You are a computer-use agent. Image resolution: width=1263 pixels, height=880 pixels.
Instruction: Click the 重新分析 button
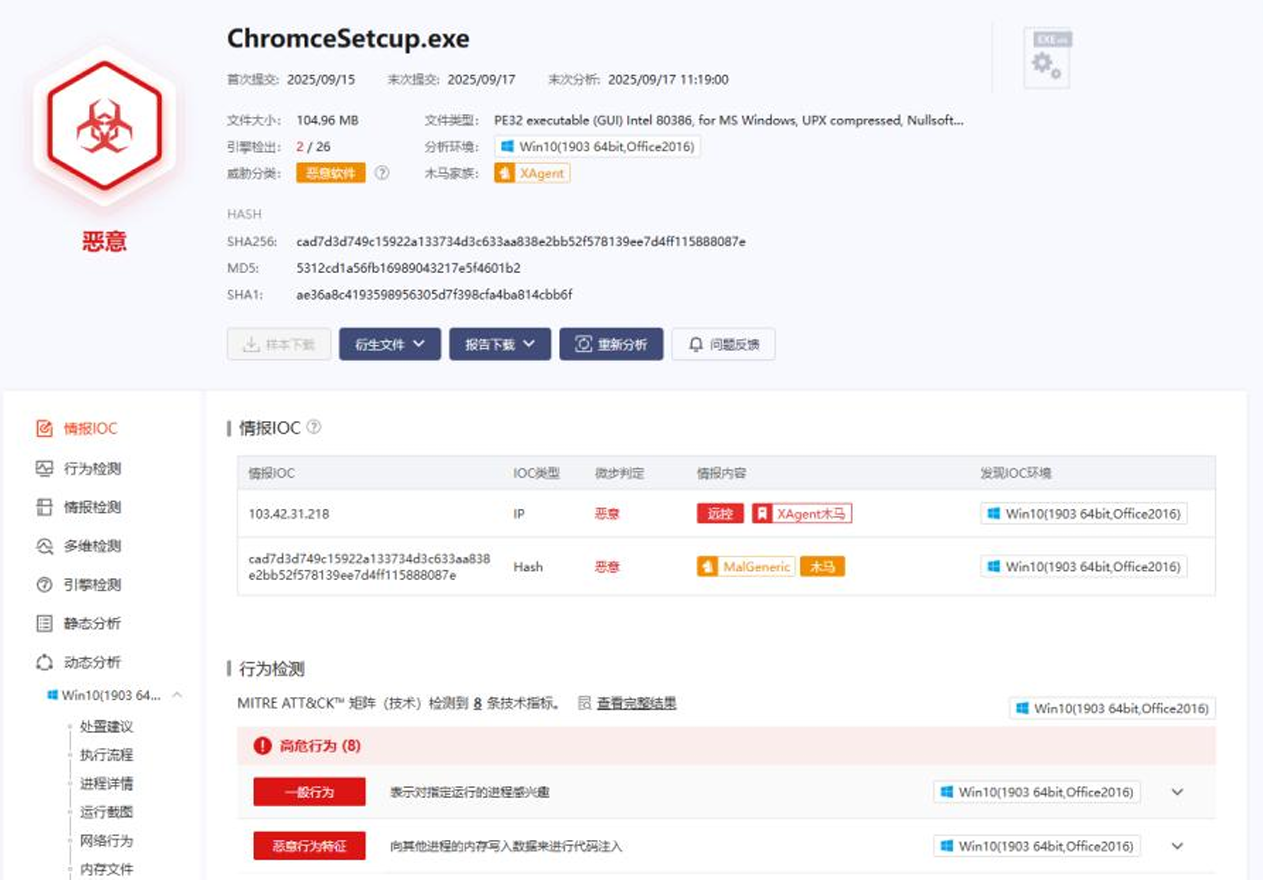click(611, 344)
